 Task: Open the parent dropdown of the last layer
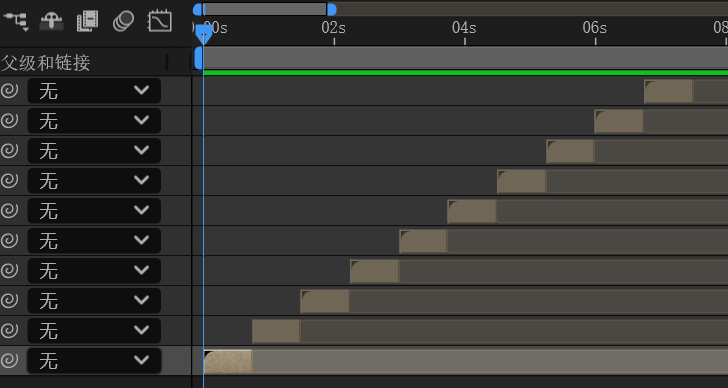pos(94,360)
